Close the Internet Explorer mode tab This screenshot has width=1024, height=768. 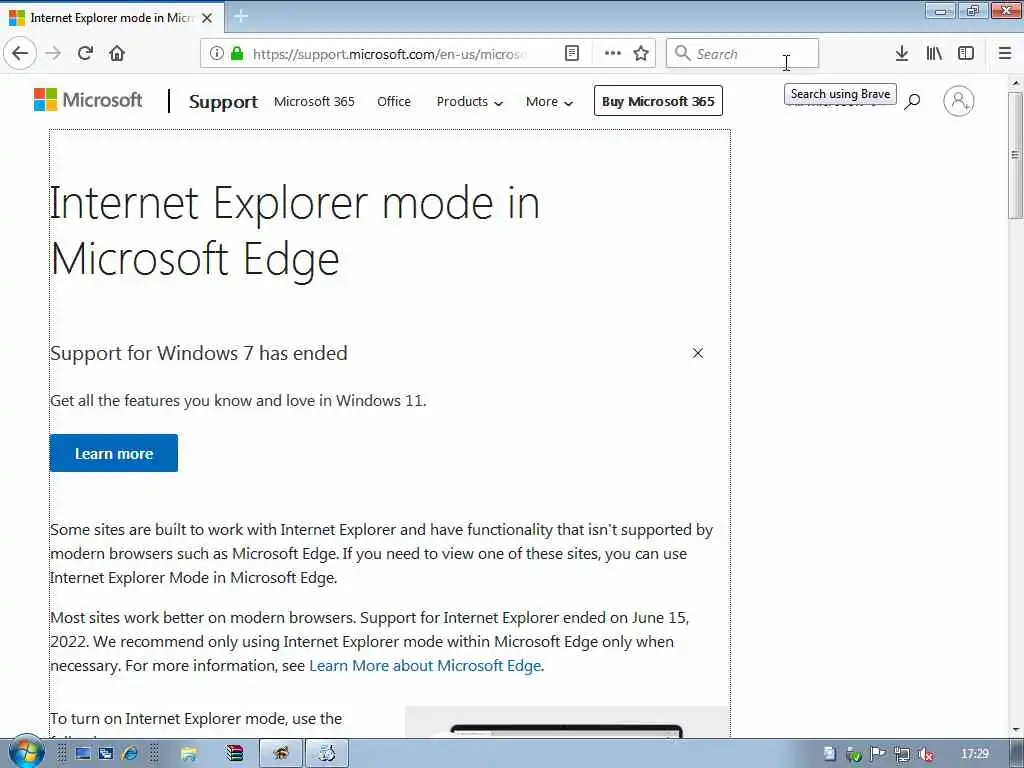pyautogui.click(x=207, y=18)
